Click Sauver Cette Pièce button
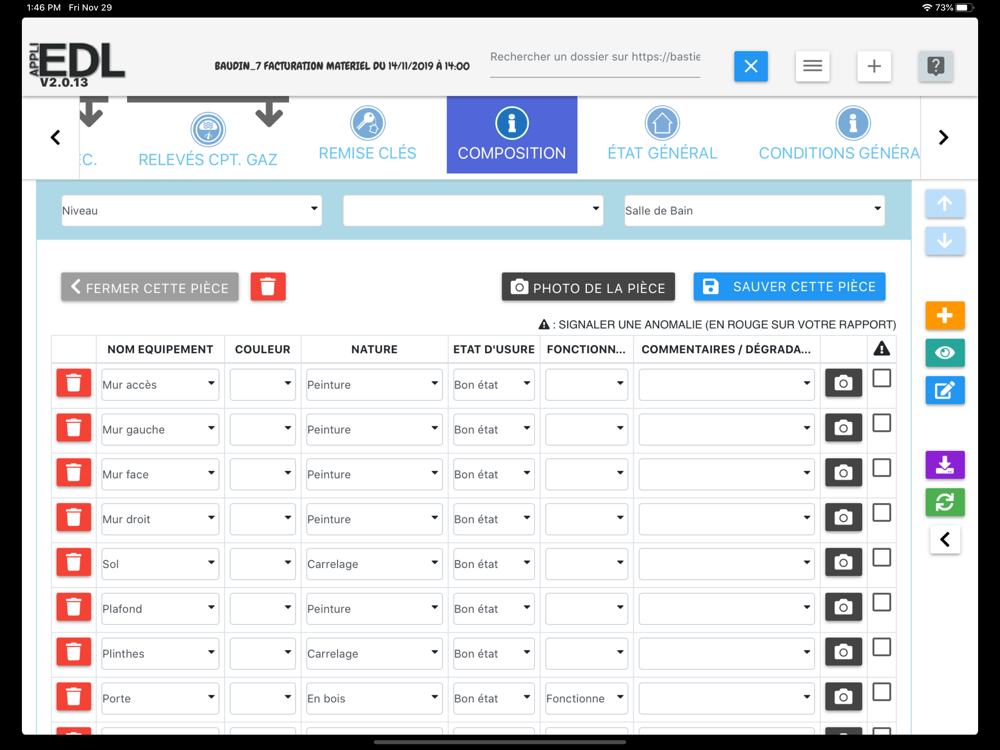This screenshot has width=1000, height=750. point(790,287)
